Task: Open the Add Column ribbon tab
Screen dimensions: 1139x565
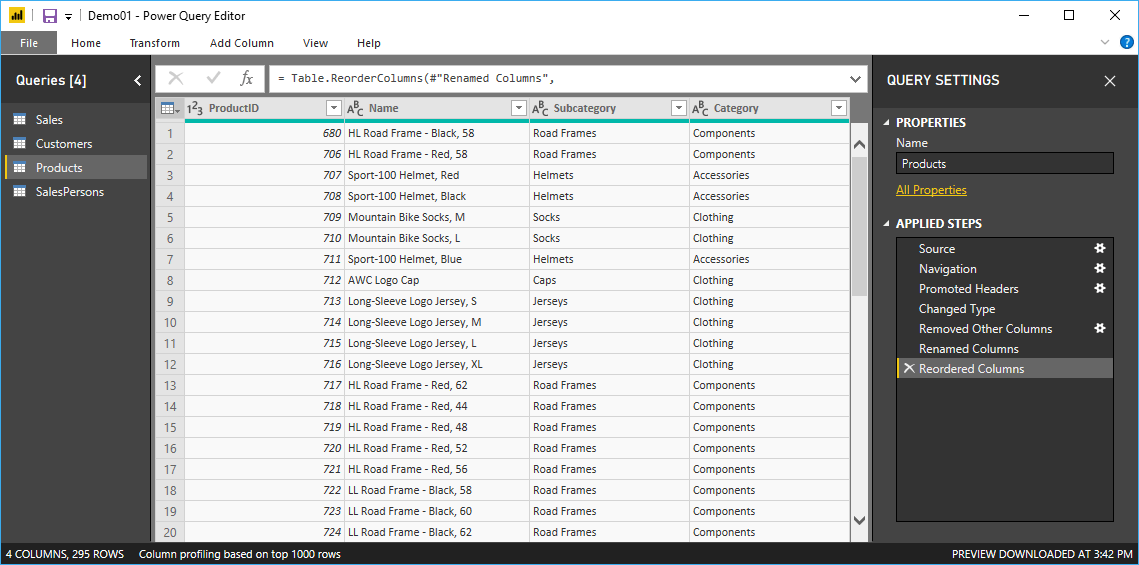Action: coord(242,43)
